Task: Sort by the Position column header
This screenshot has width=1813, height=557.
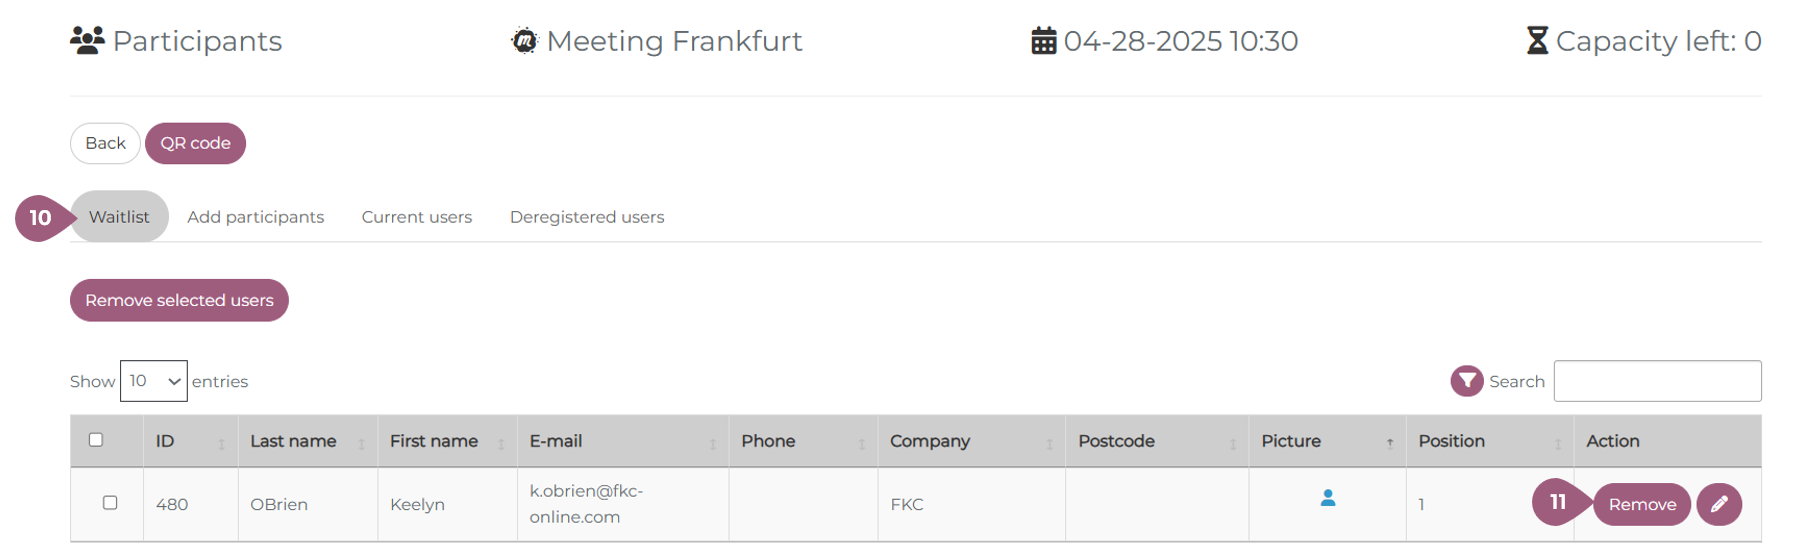Action: coord(1451,441)
